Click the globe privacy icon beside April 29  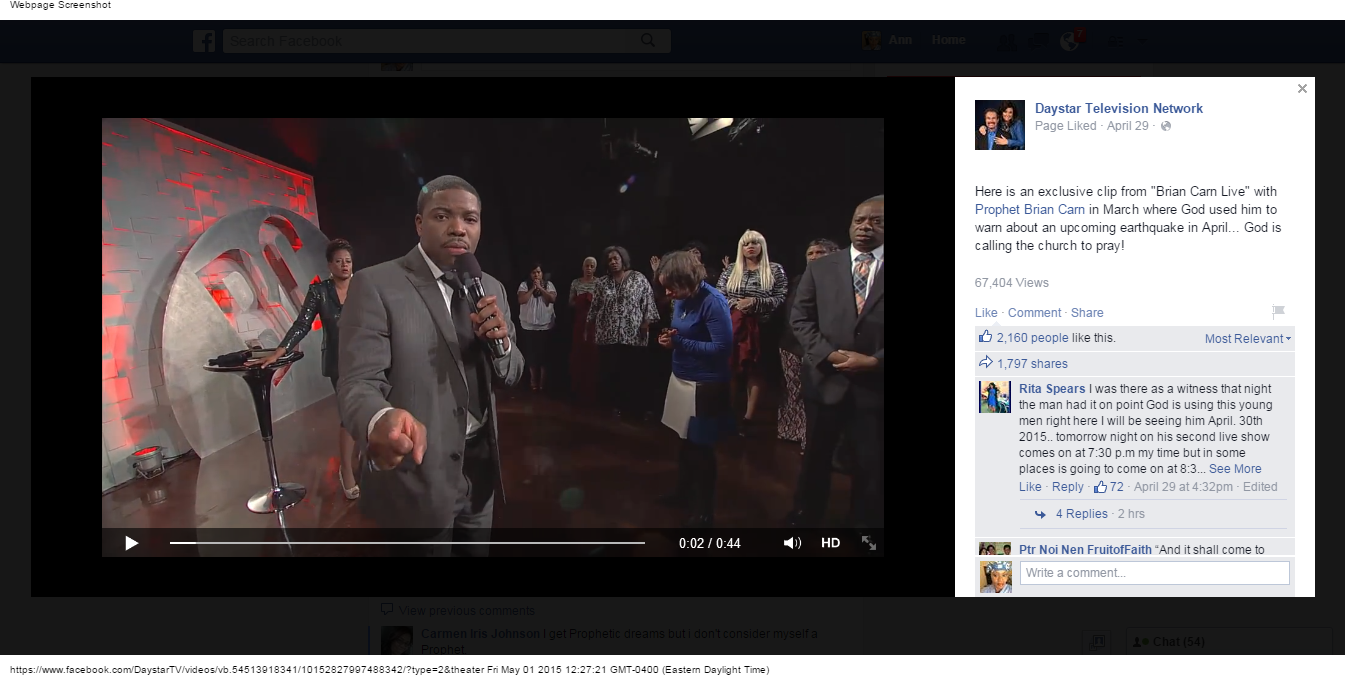click(x=1166, y=126)
